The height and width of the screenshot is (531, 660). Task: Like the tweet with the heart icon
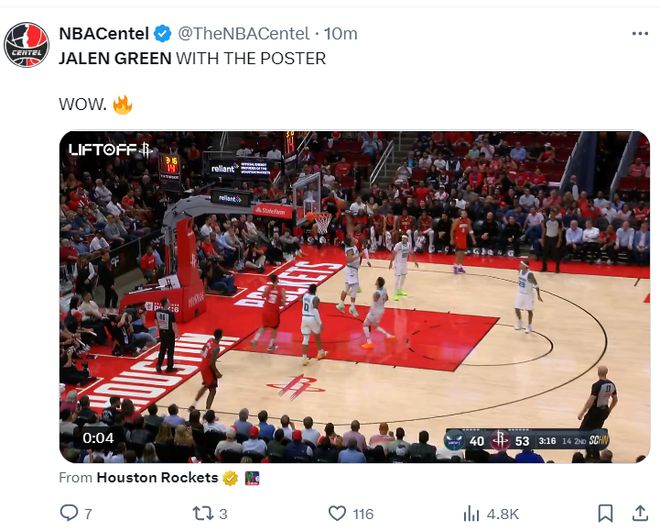click(337, 513)
